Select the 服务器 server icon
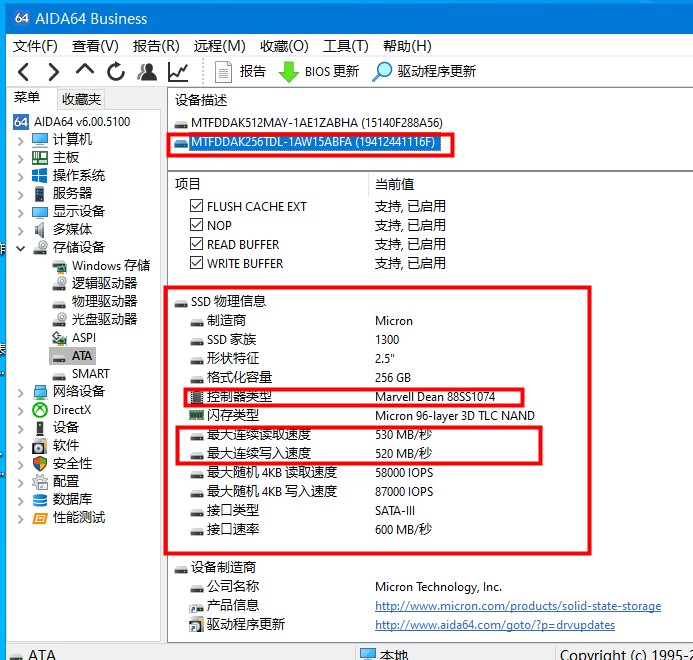 tap(40, 194)
